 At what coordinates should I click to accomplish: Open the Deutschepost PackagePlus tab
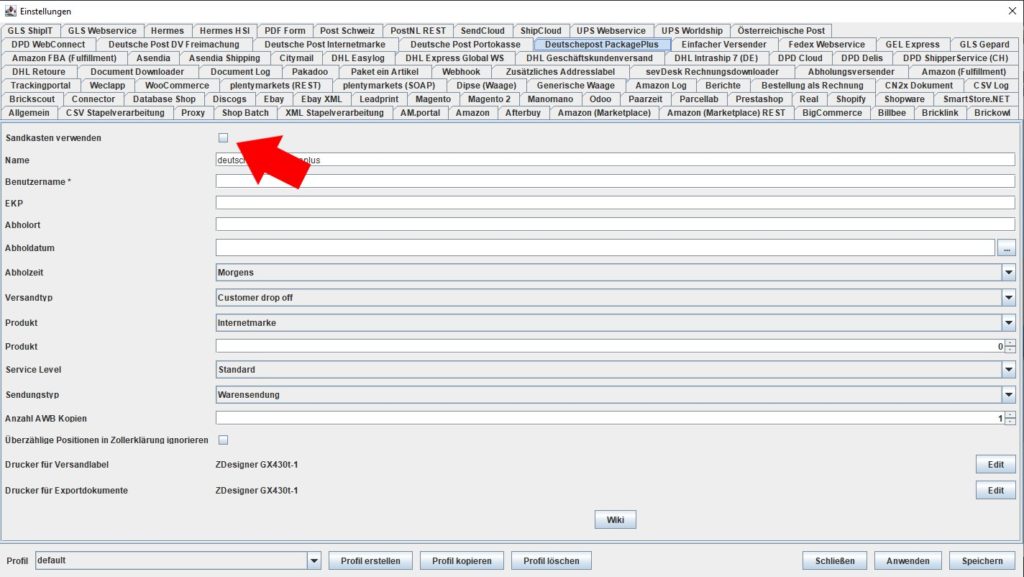click(x=601, y=44)
